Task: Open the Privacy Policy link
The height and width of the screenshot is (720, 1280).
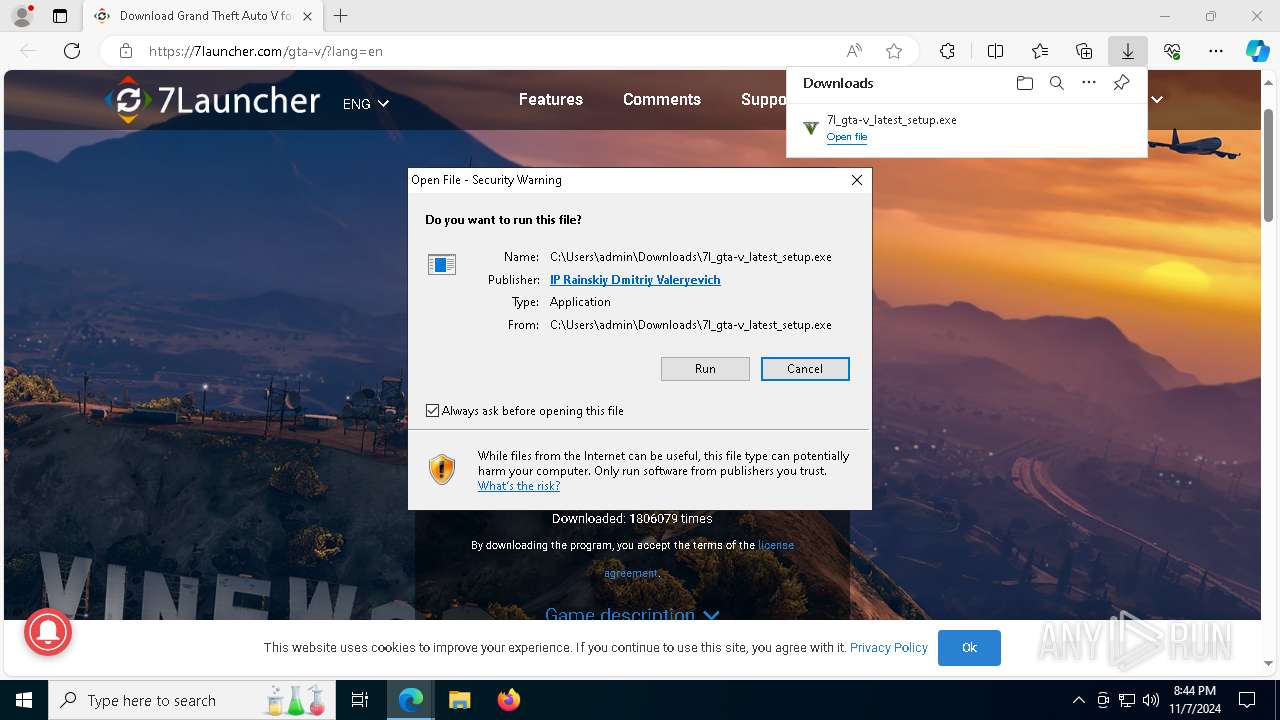Action: [x=889, y=648]
